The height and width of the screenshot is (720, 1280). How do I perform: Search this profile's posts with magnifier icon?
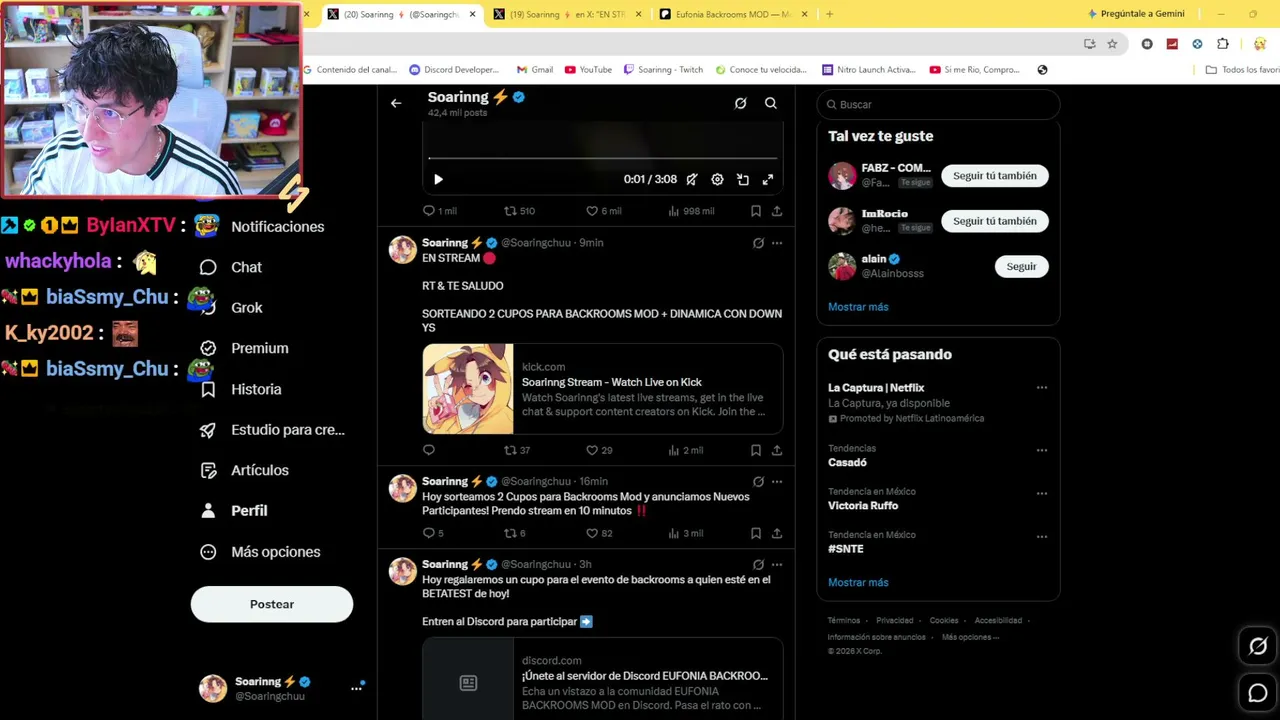pos(771,103)
